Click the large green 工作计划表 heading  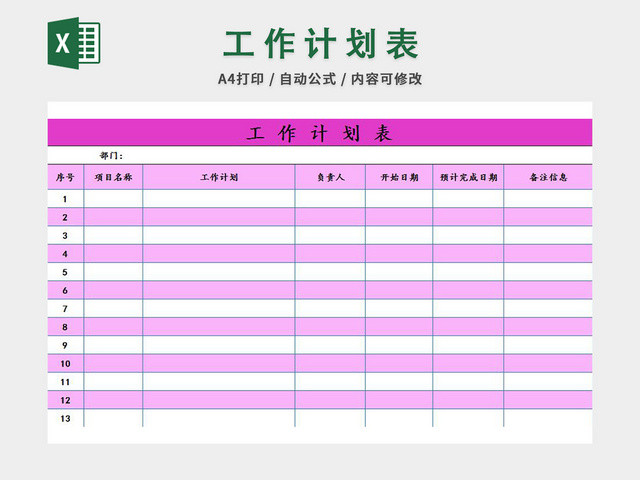click(x=320, y=44)
